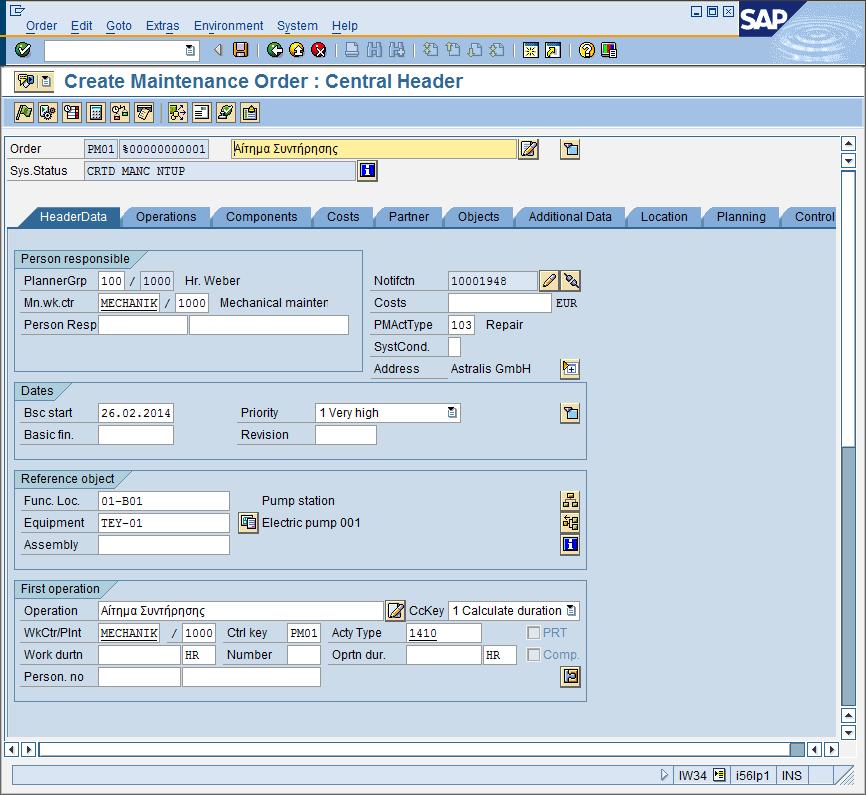Click the status bar list icon after IW34
Viewport: 866px width, 795px height.
pyautogui.click(x=719, y=775)
